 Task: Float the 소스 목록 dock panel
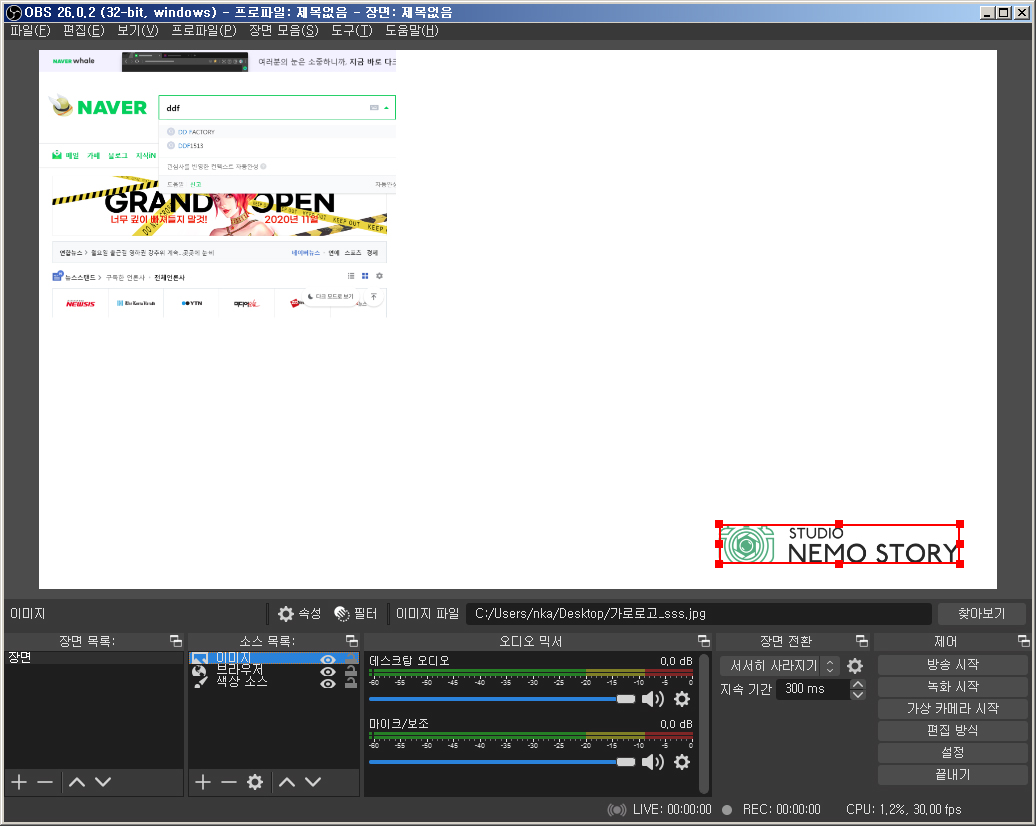[x=352, y=641]
